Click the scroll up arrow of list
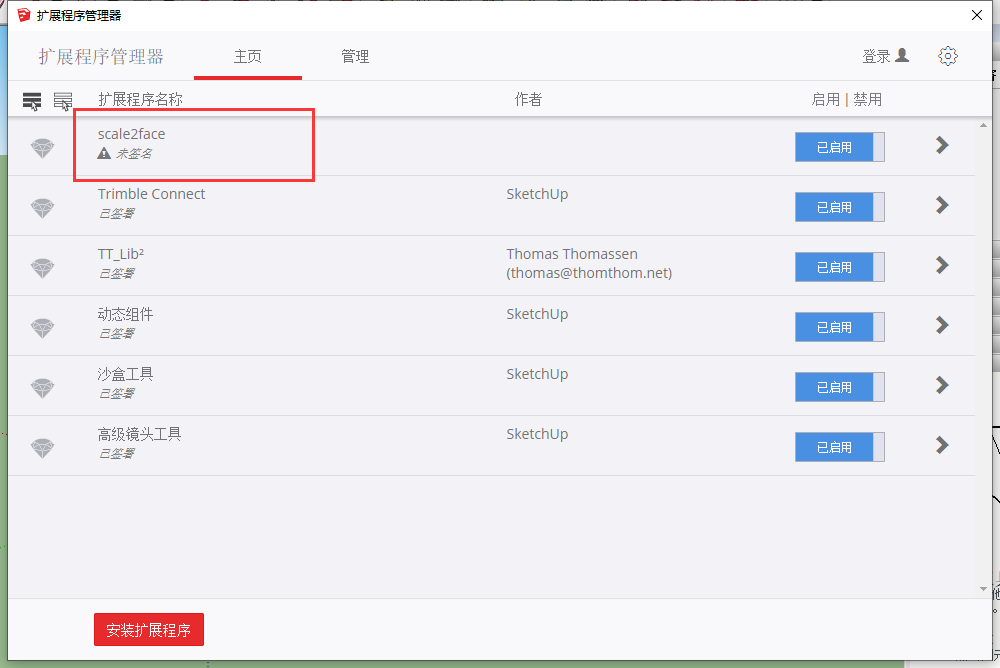This screenshot has height=668, width=1000. coord(983,126)
